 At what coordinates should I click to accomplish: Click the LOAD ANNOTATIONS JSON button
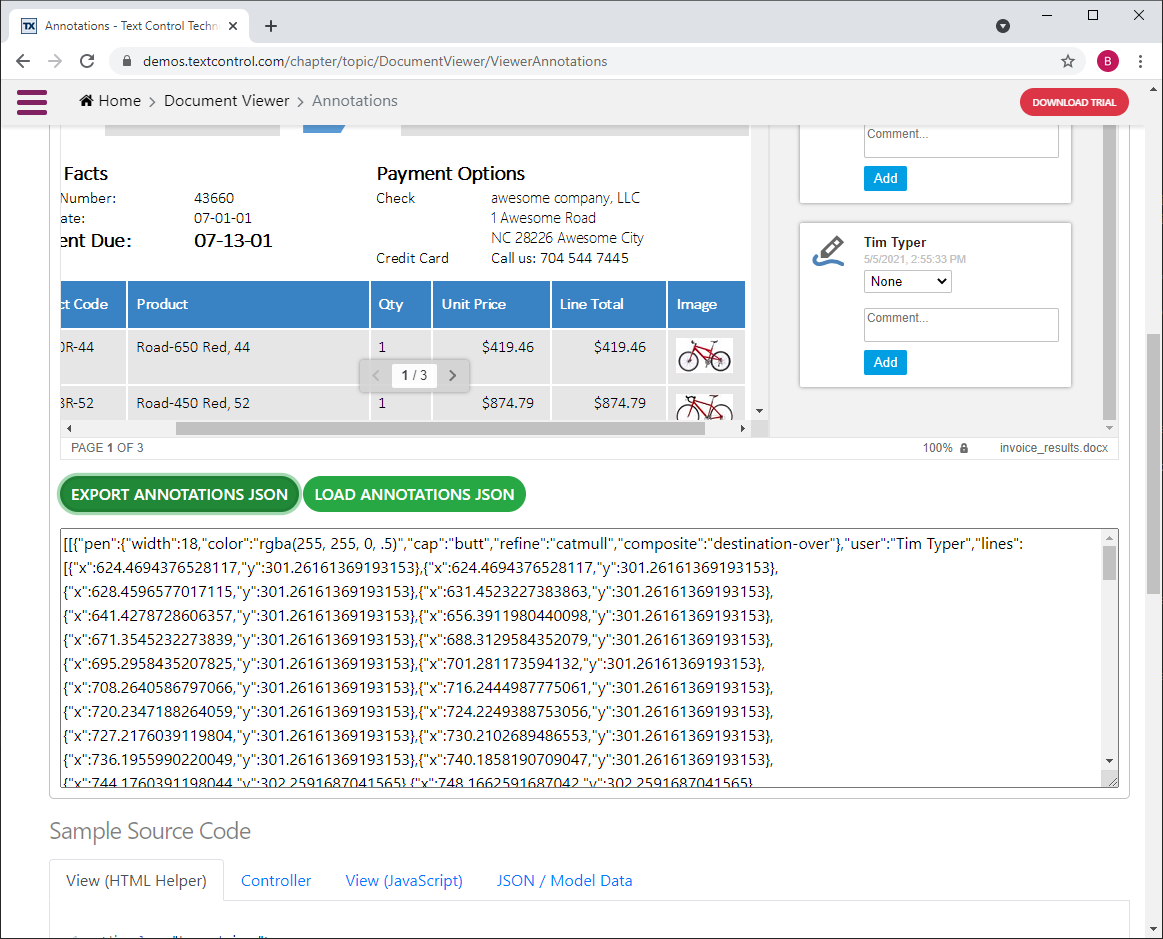point(414,494)
